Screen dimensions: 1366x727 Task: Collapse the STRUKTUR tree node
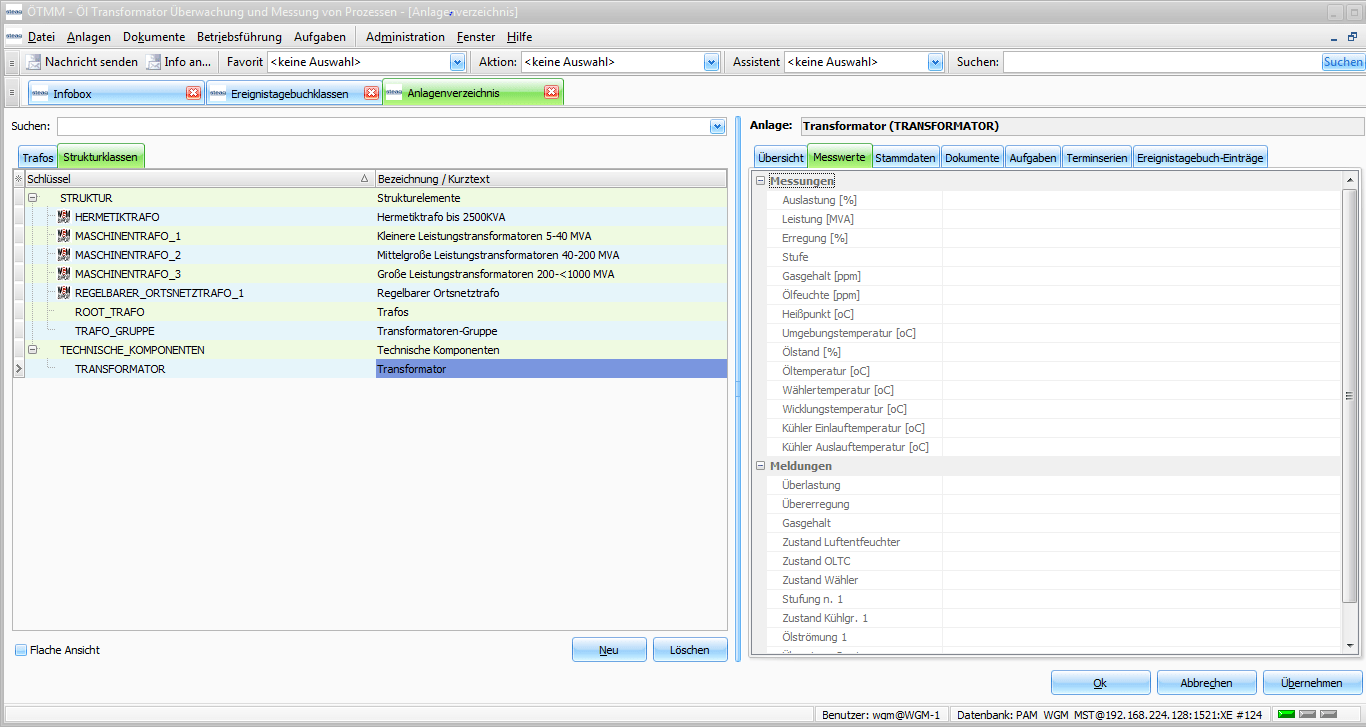tap(33, 198)
